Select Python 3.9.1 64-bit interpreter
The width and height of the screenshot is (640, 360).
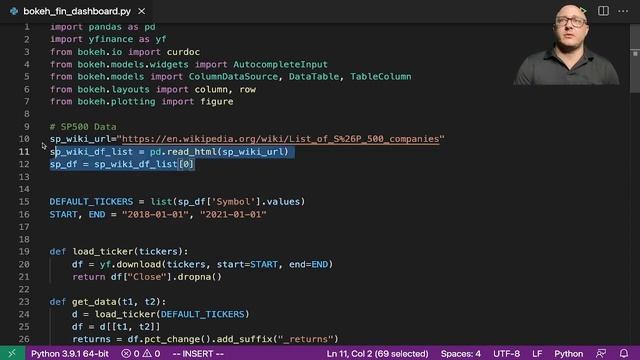click(x=70, y=353)
